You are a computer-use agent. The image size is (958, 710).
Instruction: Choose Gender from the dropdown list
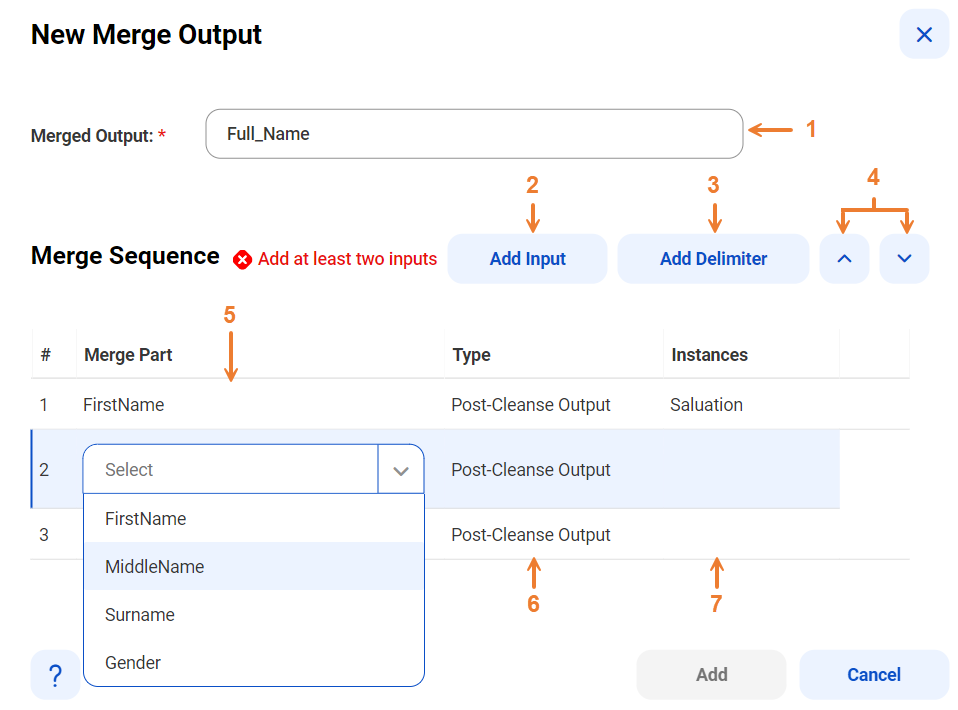(254, 662)
